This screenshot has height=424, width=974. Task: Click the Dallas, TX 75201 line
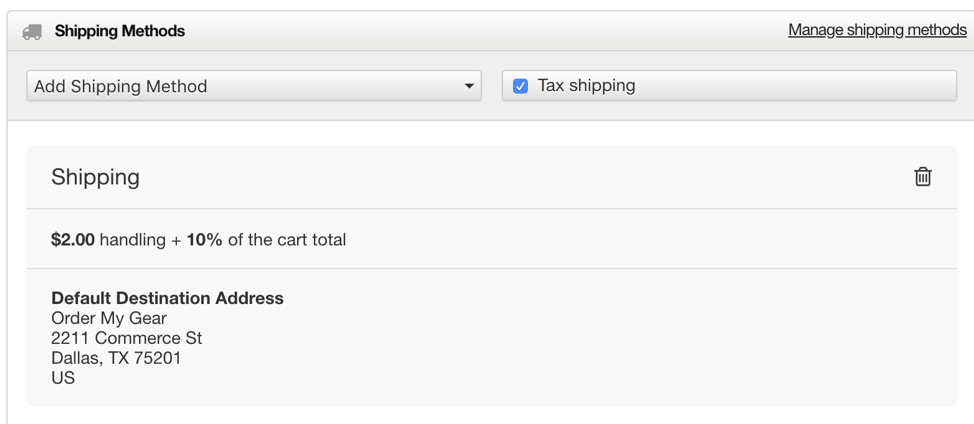click(x=116, y=358)
